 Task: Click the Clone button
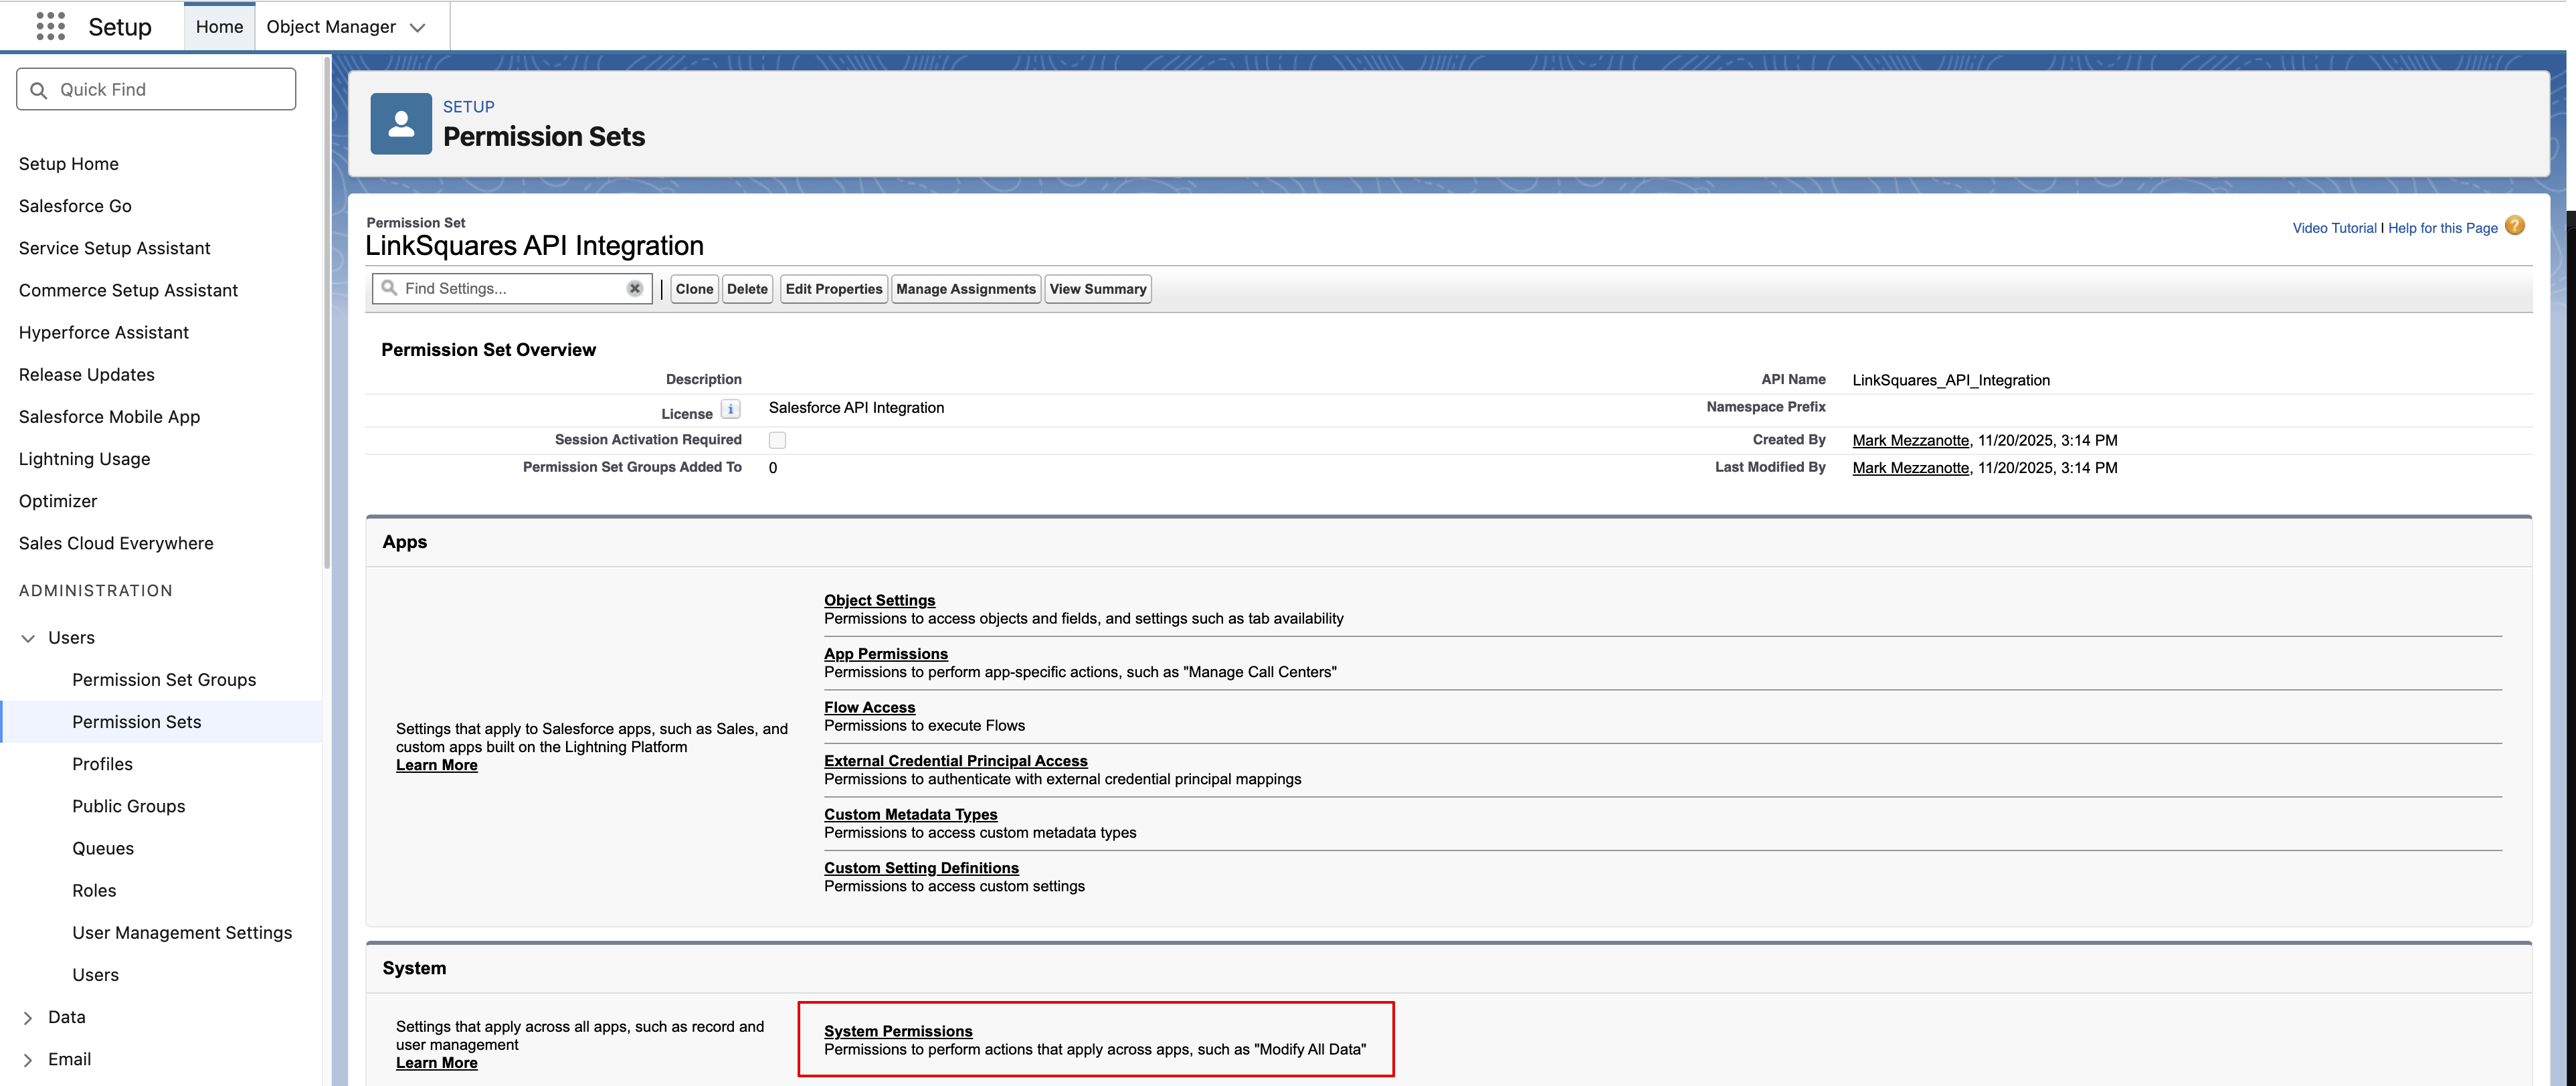(694, 289)
